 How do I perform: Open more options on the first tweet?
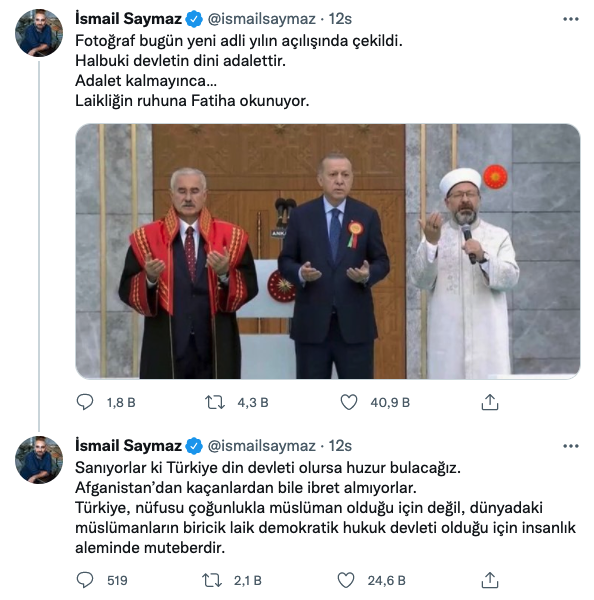point(571,19)
